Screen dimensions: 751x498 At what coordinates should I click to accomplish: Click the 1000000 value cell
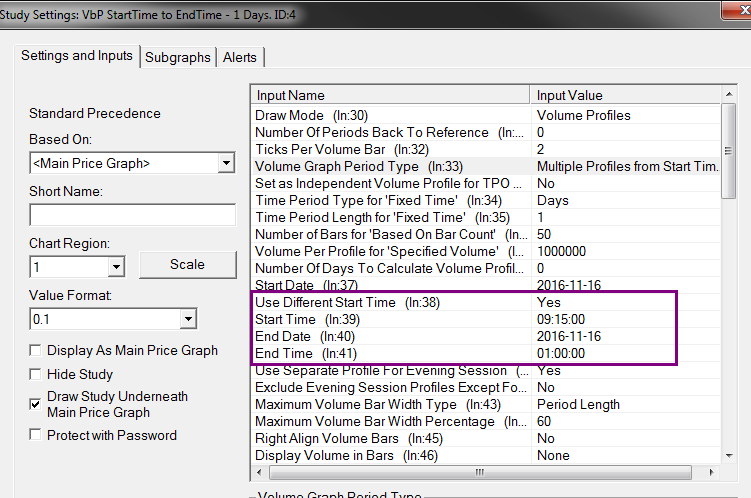626,251
